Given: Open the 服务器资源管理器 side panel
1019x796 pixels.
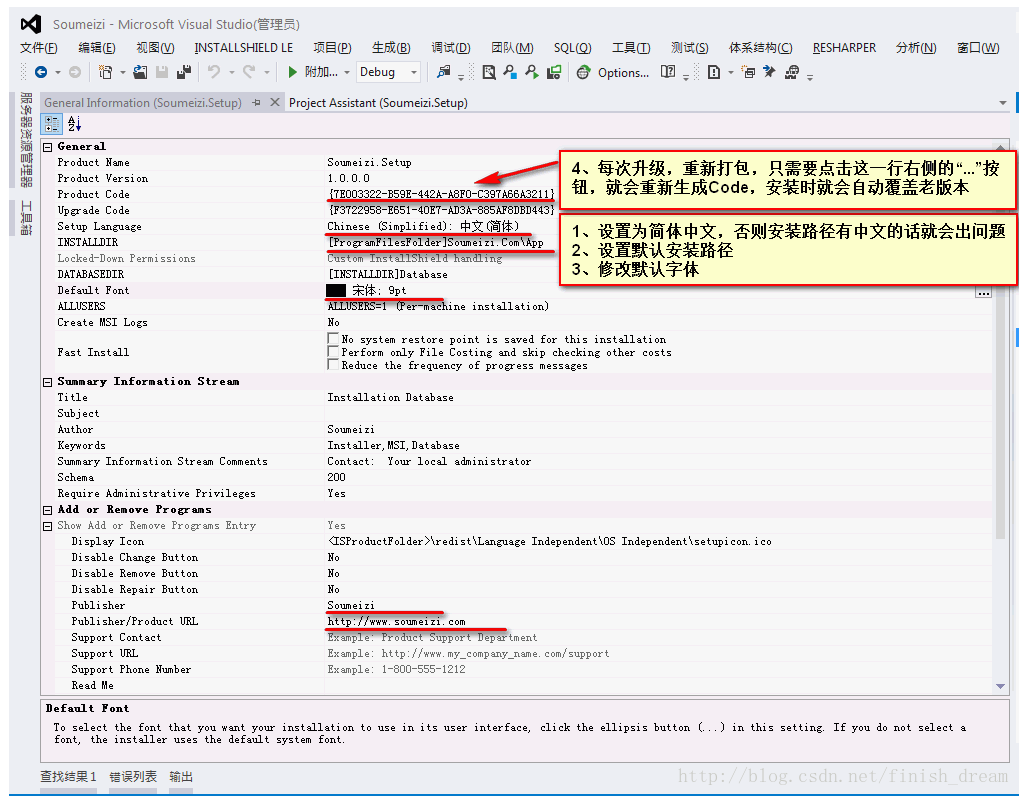Looking at the screenshot, I should pyautogui.click(x=26, y=139).
